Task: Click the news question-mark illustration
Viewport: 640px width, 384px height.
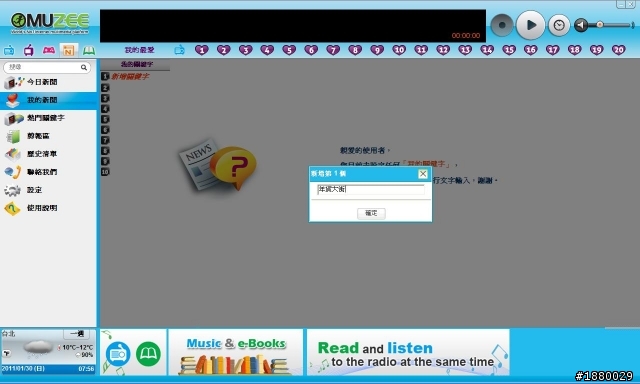Action: point(218,165)
